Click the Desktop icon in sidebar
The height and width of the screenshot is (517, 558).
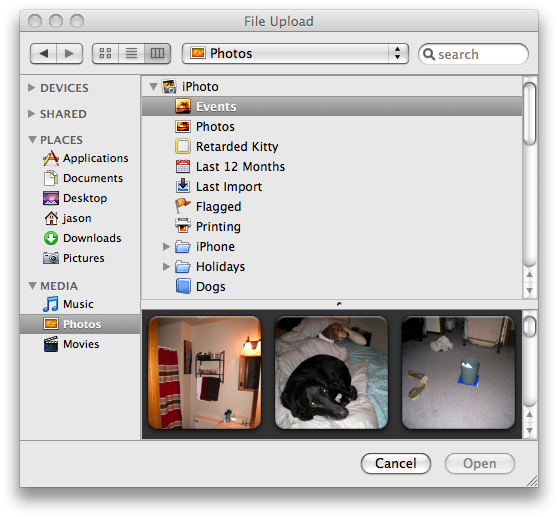pos(51,198)
